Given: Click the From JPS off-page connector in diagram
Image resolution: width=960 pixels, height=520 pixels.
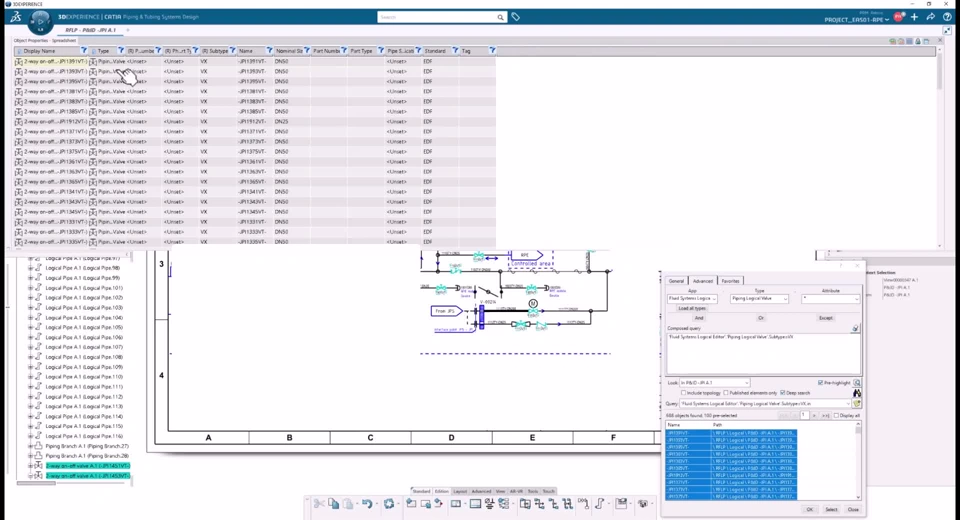Looking at the screenshot, I should [446, 311].
